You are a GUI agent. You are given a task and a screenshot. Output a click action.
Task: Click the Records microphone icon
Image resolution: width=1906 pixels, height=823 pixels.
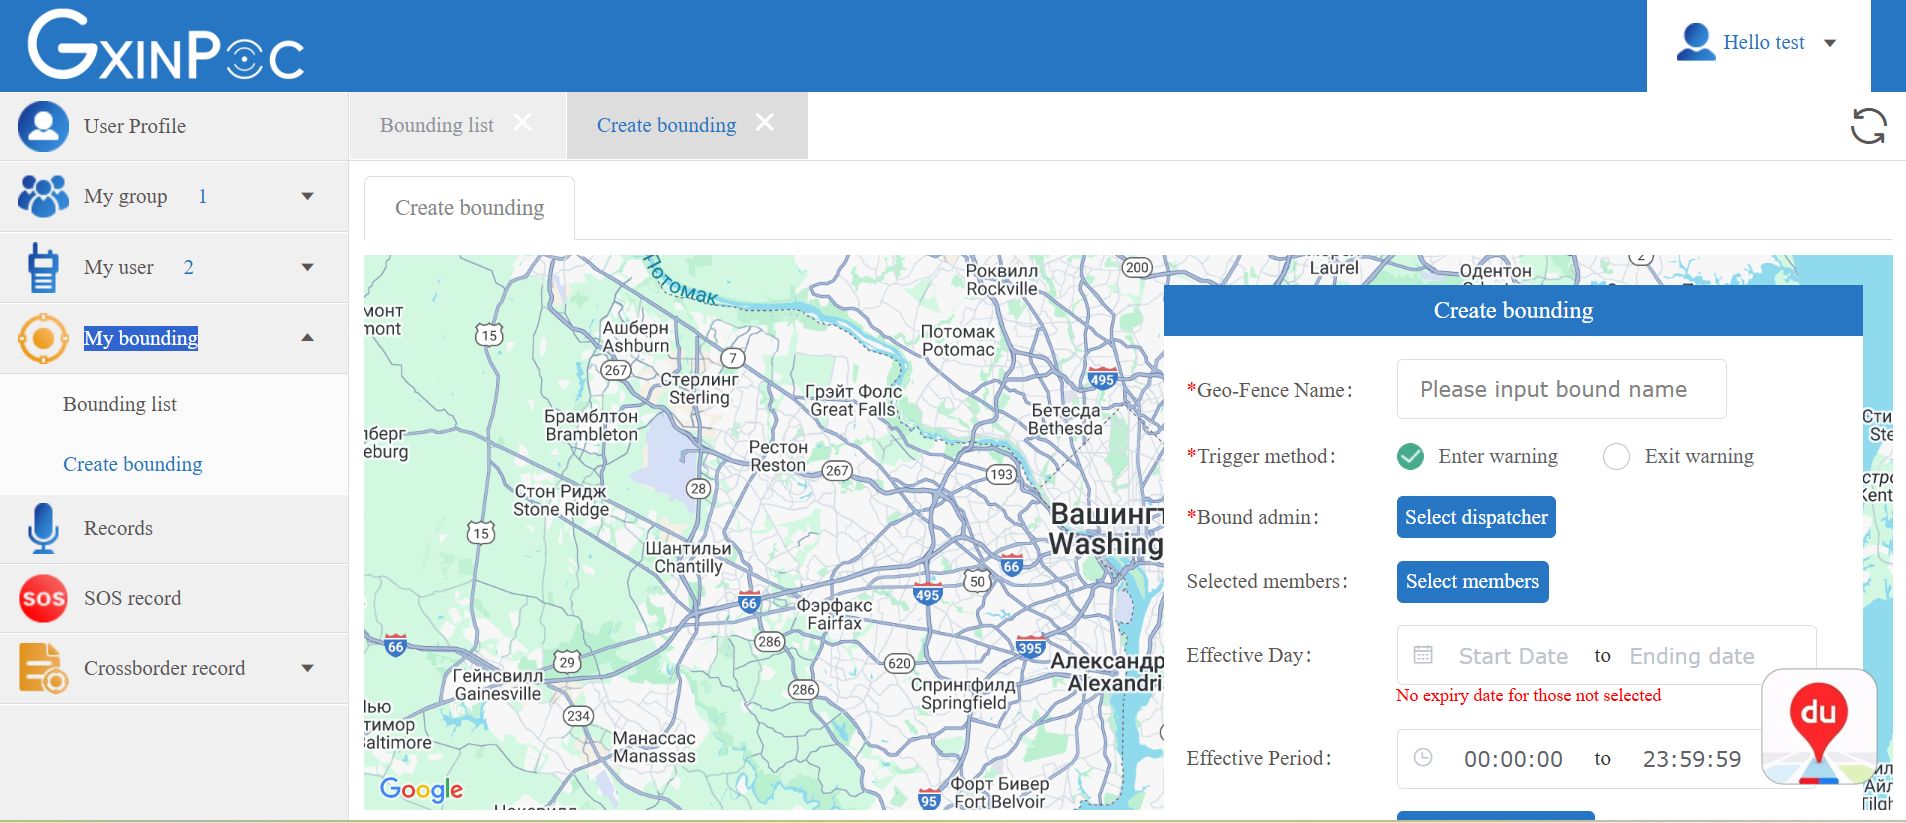click(43, 528)
